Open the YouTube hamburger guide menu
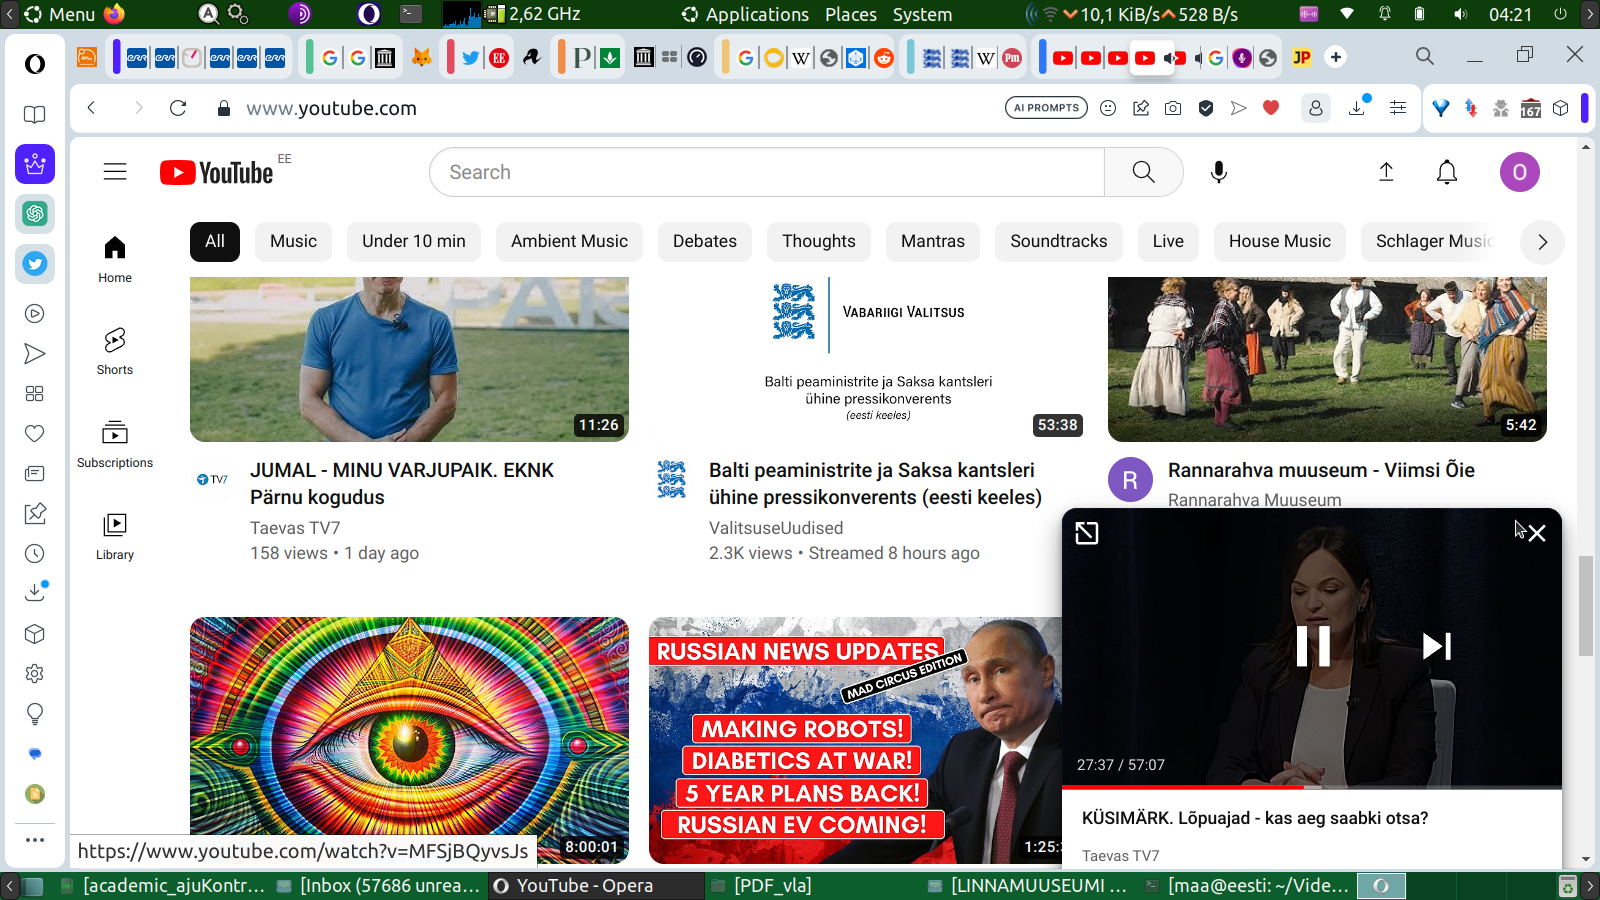The image size is (1600, 900). tap(115, 172)
